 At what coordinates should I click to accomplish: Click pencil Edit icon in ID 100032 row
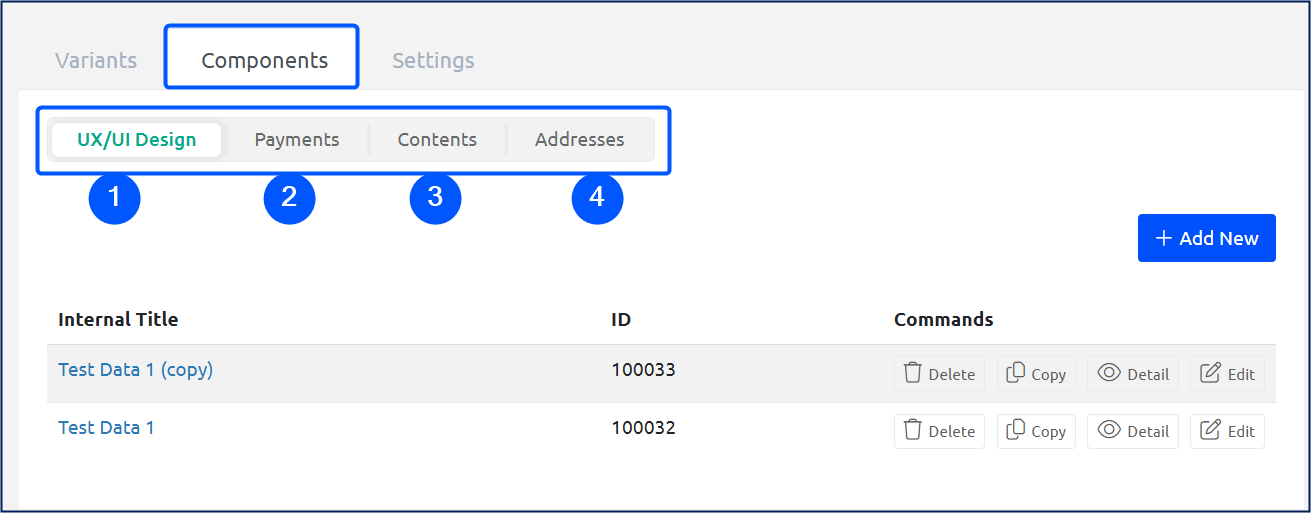(x=1210, y=430)
